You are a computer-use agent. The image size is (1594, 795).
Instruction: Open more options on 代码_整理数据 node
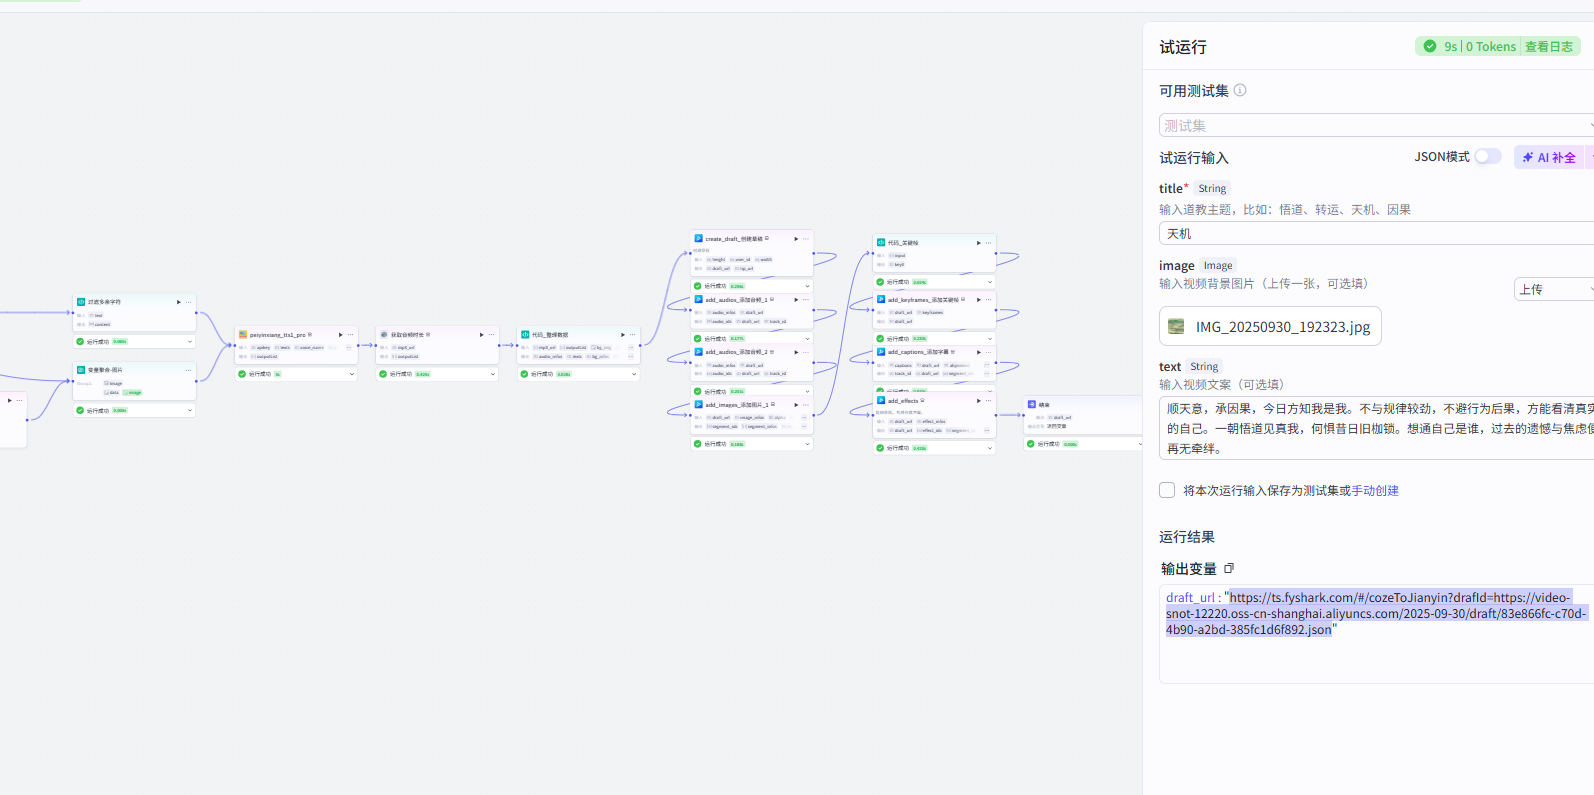(x=632, y=335)
